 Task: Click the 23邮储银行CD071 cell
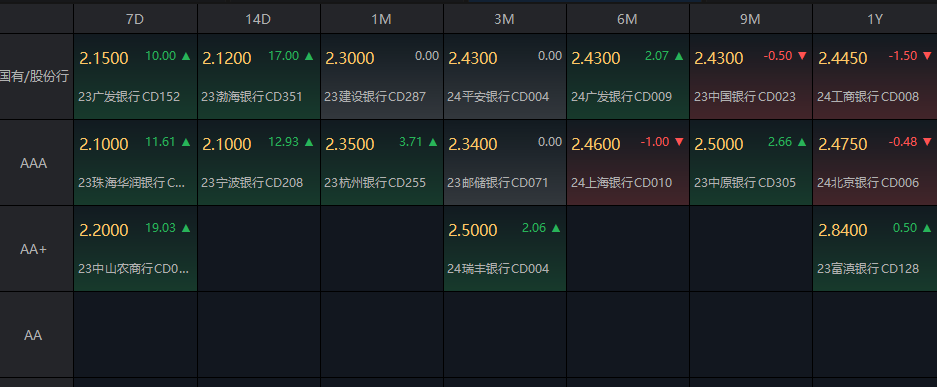(x=505, y=163)
